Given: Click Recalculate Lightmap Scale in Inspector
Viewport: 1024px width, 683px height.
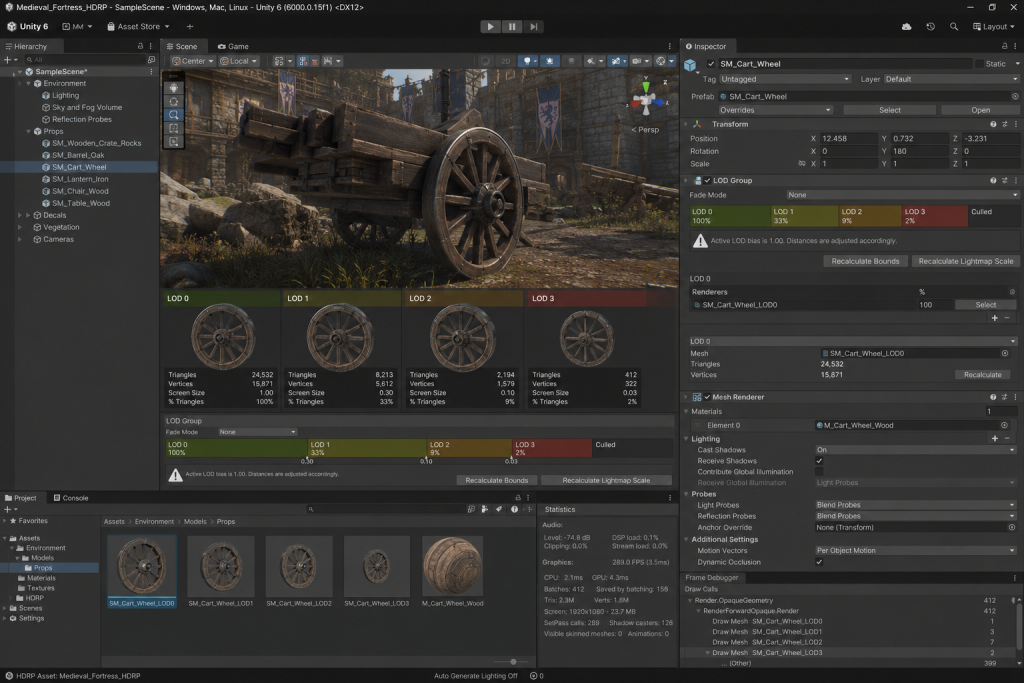Looking at the screenshot, I should [x=965, y=261].
